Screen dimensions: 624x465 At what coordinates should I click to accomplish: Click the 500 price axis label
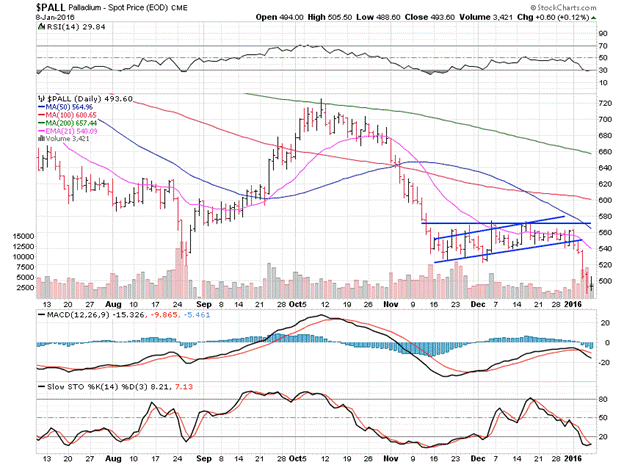605,281
